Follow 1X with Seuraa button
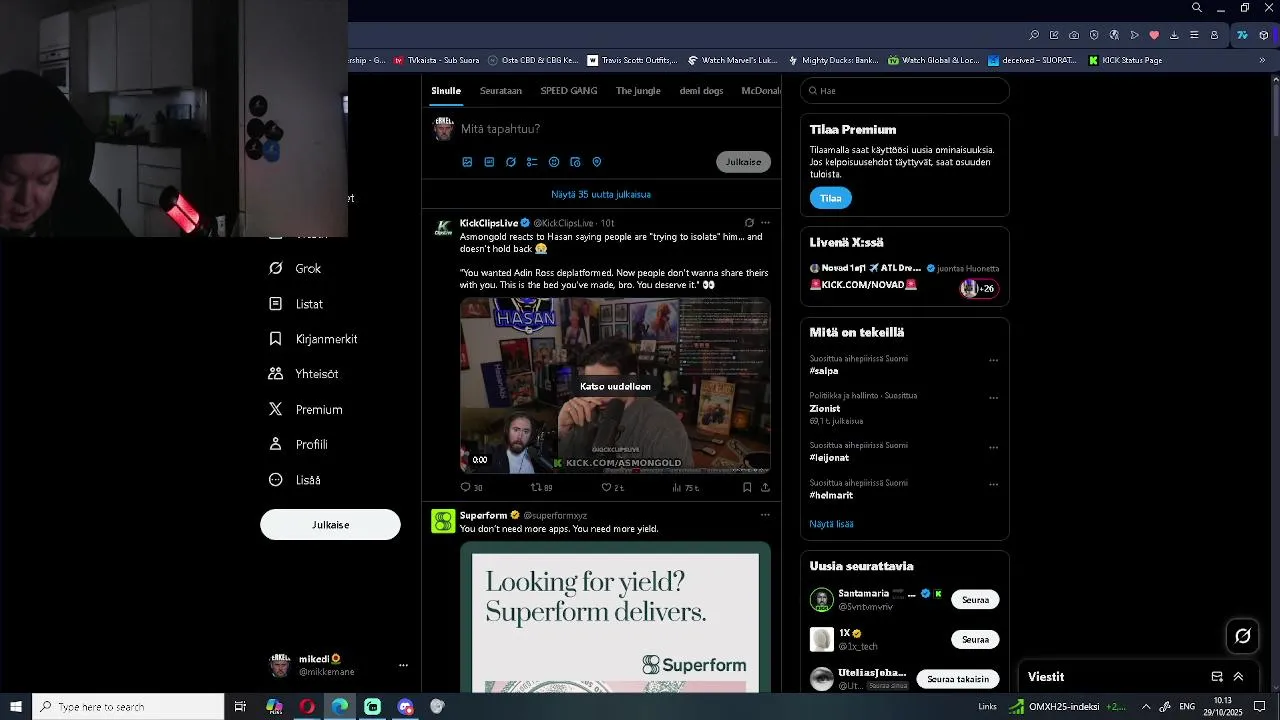This screenshot has height=720, width=1280. click(975, 639)
